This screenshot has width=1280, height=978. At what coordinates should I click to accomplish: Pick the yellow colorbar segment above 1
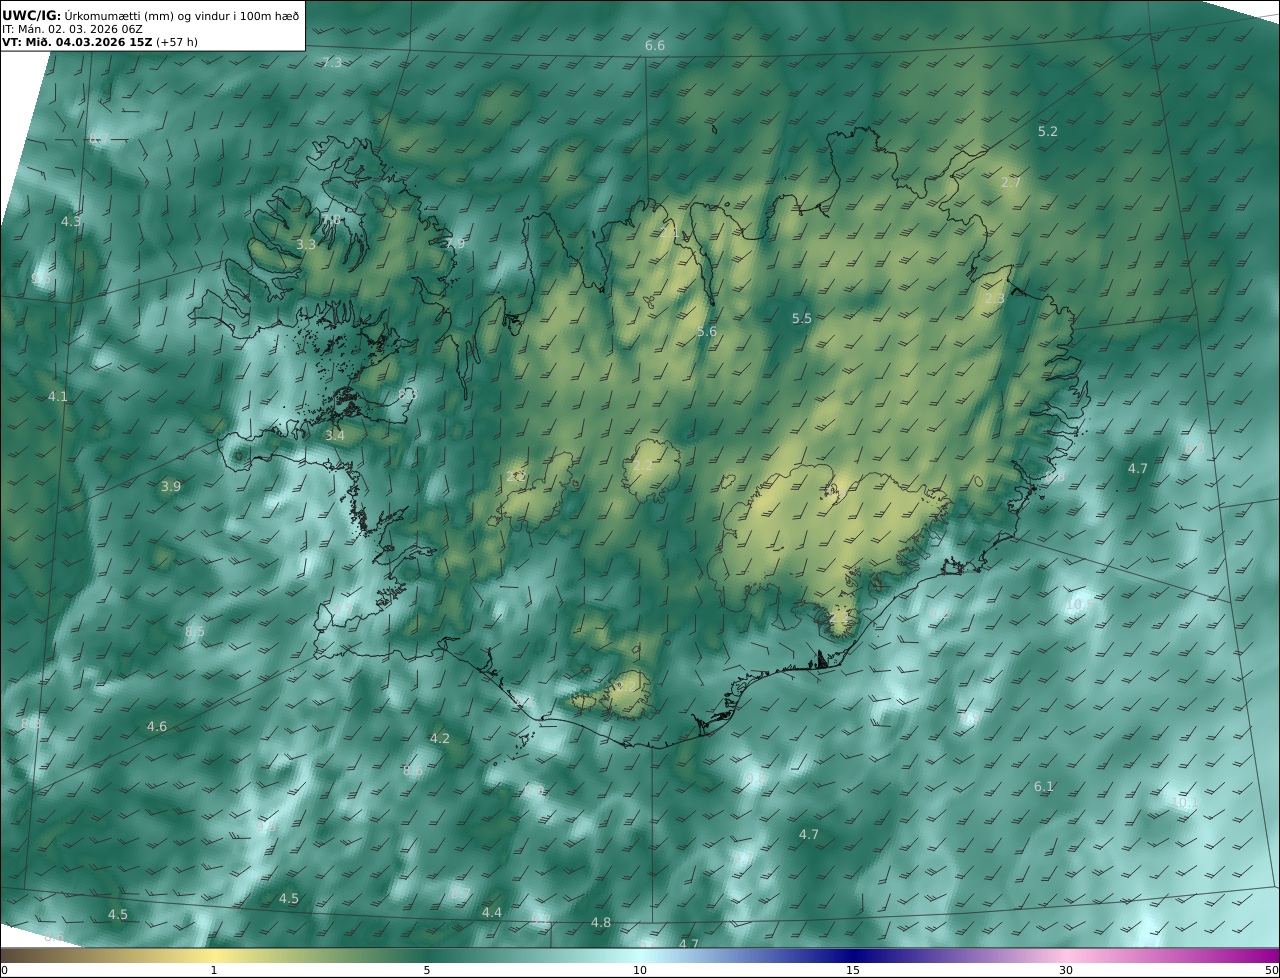[x=214, y=955]
